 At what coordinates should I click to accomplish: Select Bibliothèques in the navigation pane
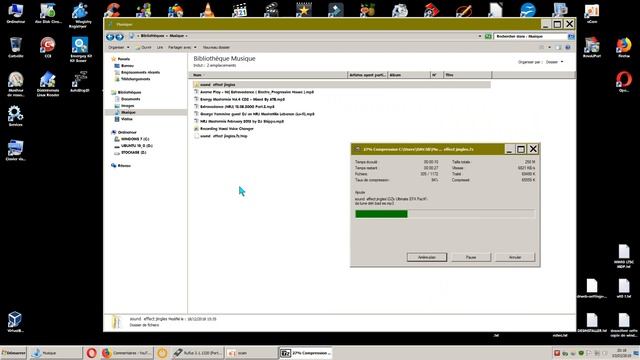(x=129, y=92)
